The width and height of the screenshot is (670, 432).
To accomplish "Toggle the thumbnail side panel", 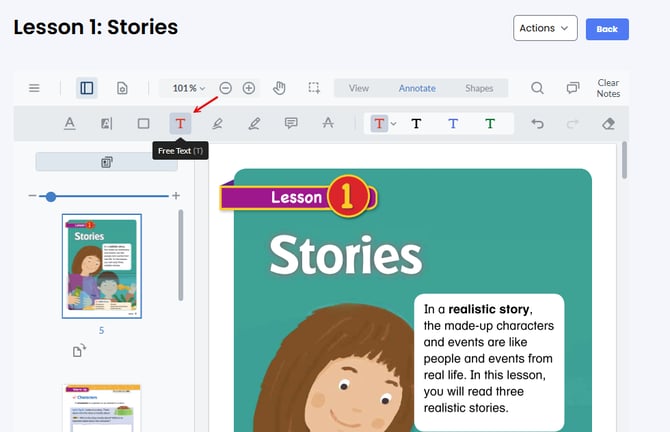I will (87, 88).
